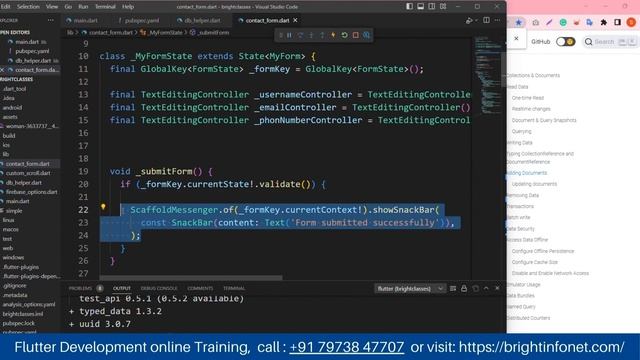Expand the ios folder in Explorer

pos(6,145)
